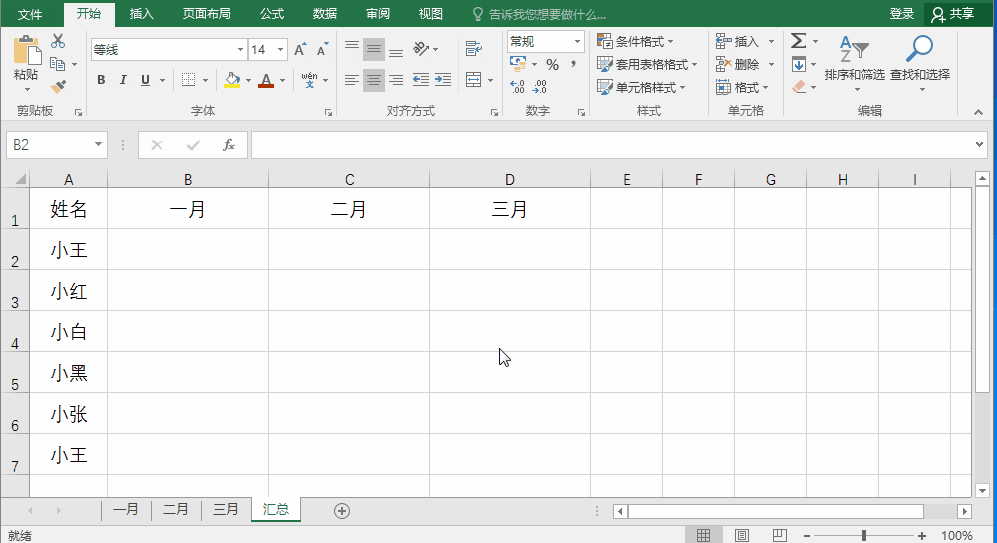Expand the formula bar chevron
This screenshot has height=543, width=997.
click(x=979, y=144)
